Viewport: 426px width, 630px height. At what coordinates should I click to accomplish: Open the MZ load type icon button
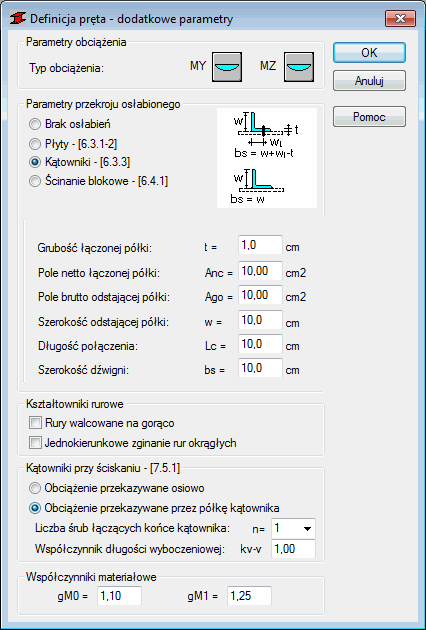[299, 67]
